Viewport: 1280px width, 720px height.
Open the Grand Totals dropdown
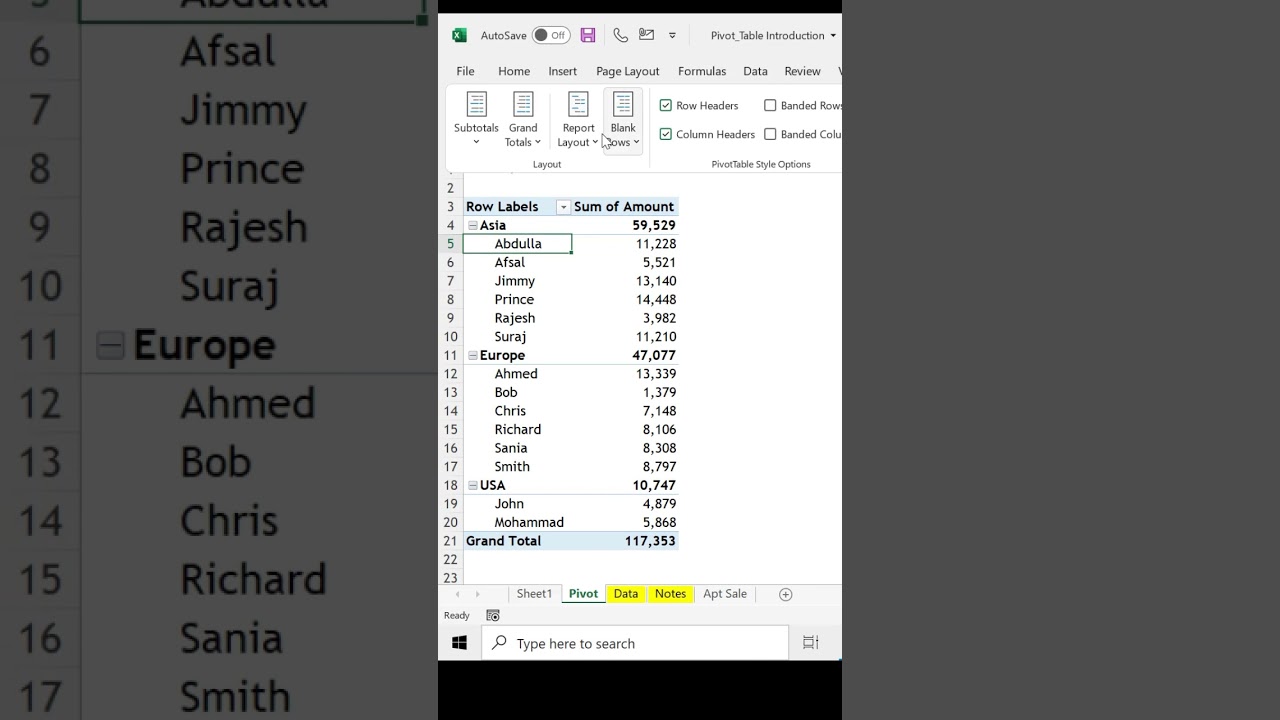(523, 119)
